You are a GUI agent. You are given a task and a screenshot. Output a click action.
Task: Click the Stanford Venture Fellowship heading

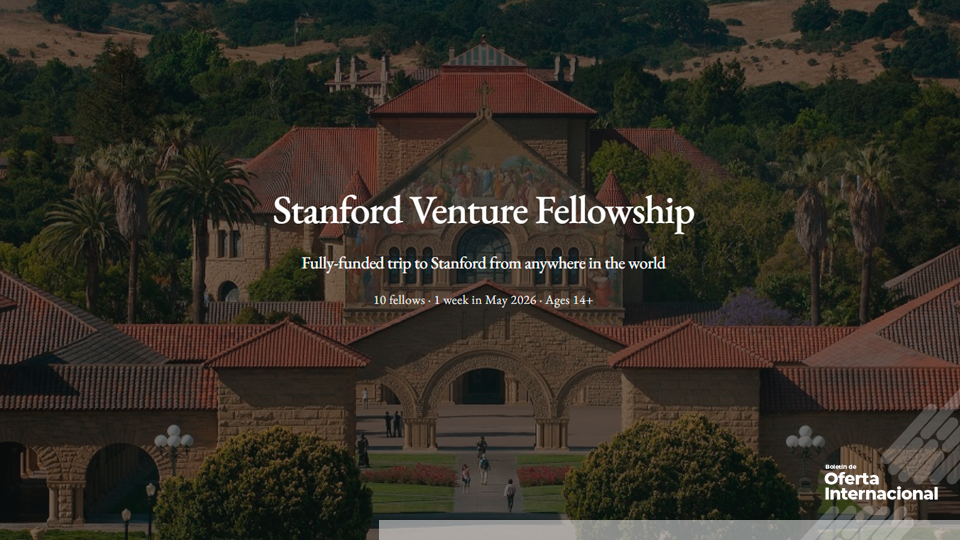tap(483, 212)
